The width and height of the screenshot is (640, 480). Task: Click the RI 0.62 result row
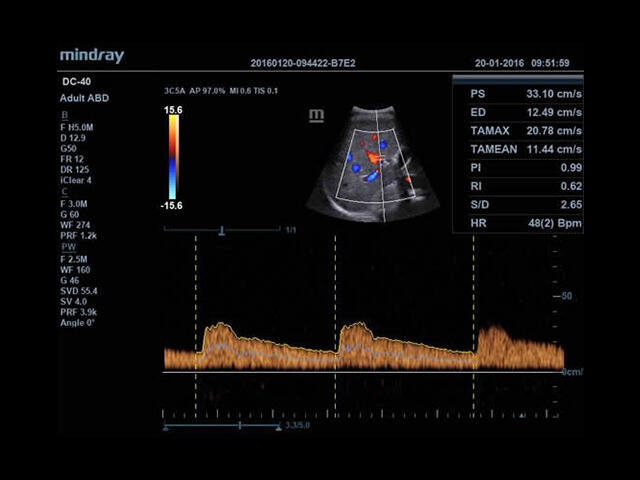(517, 185)
